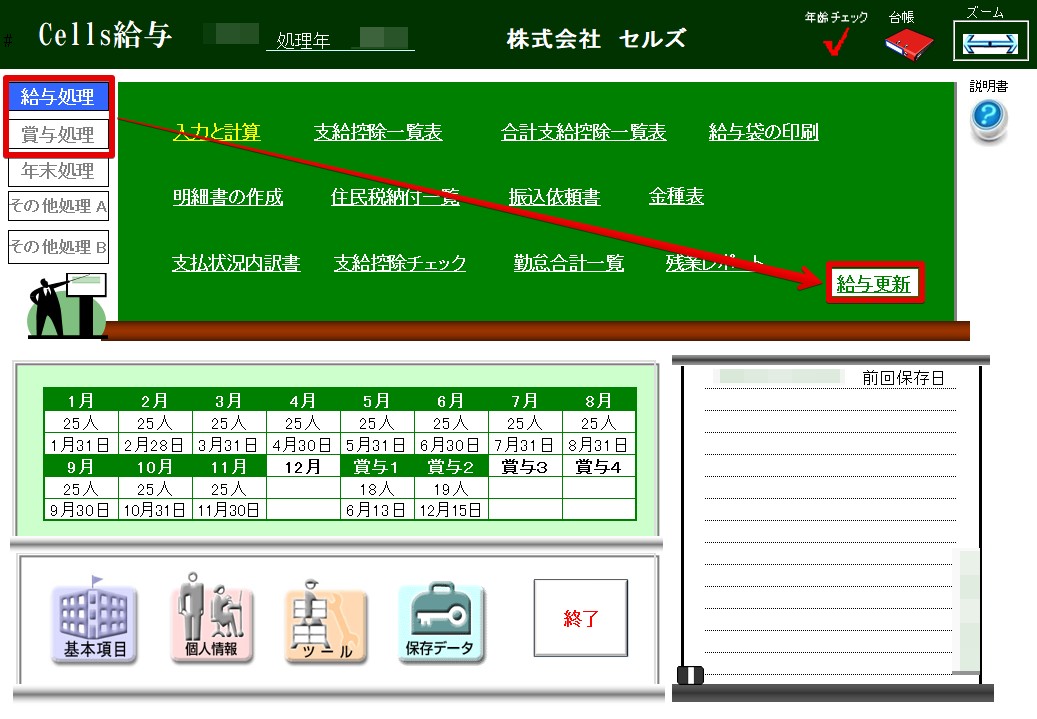Switch to the 賞与処理 tab
Screen dimensions: 1037x719
coord(57,131)
